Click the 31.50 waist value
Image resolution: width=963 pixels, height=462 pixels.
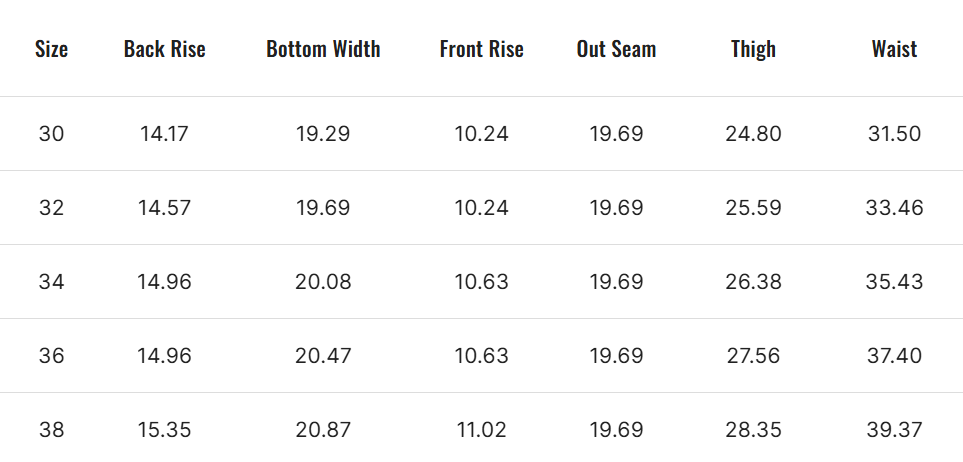click(x=894, y=134)
